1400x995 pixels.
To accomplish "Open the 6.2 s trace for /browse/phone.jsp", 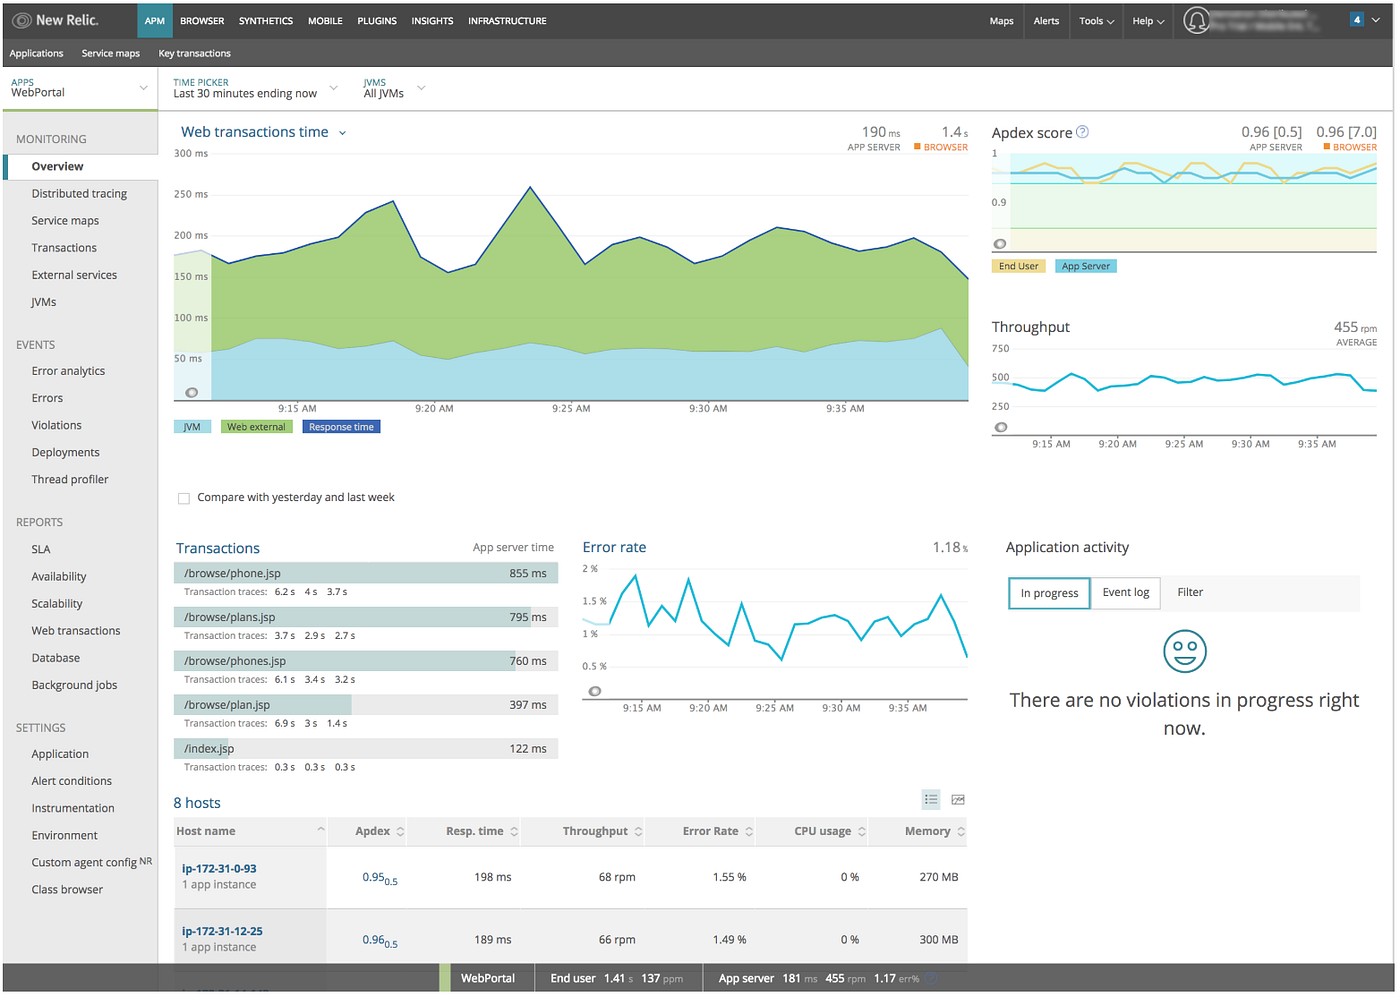I will (x=285, y=592).
